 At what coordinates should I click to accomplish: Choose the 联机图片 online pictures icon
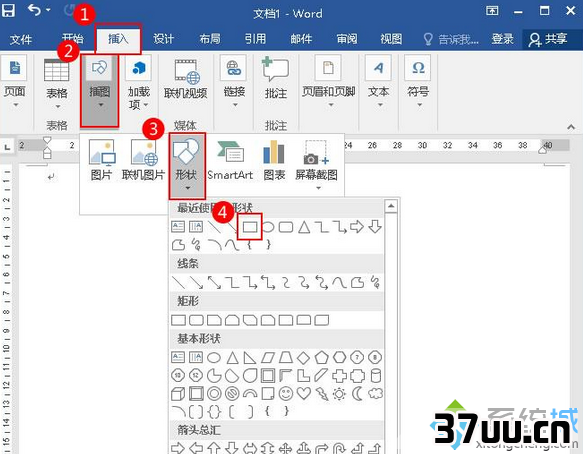[143, 161]
